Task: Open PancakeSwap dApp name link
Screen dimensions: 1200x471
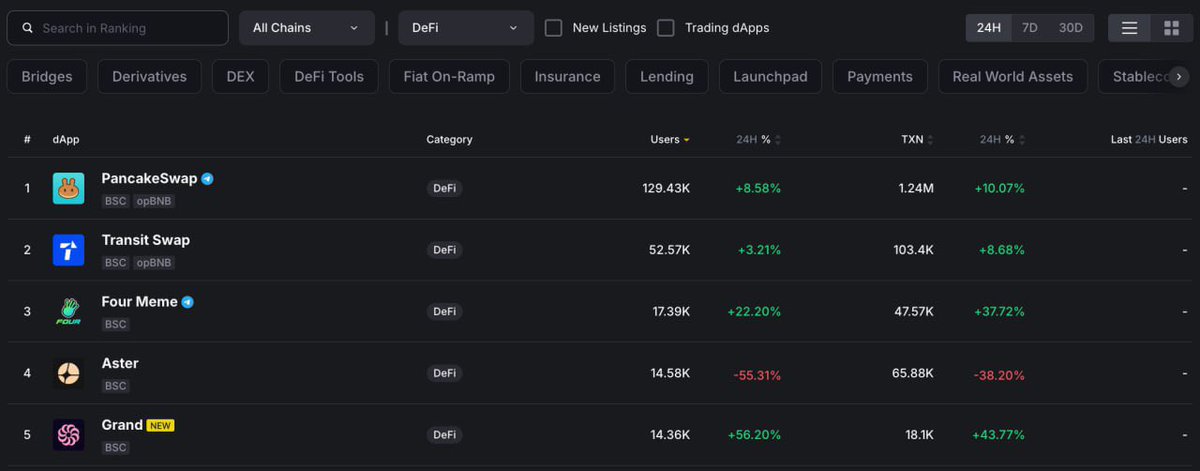Action: pyautogui.click(x=149, y=179)
